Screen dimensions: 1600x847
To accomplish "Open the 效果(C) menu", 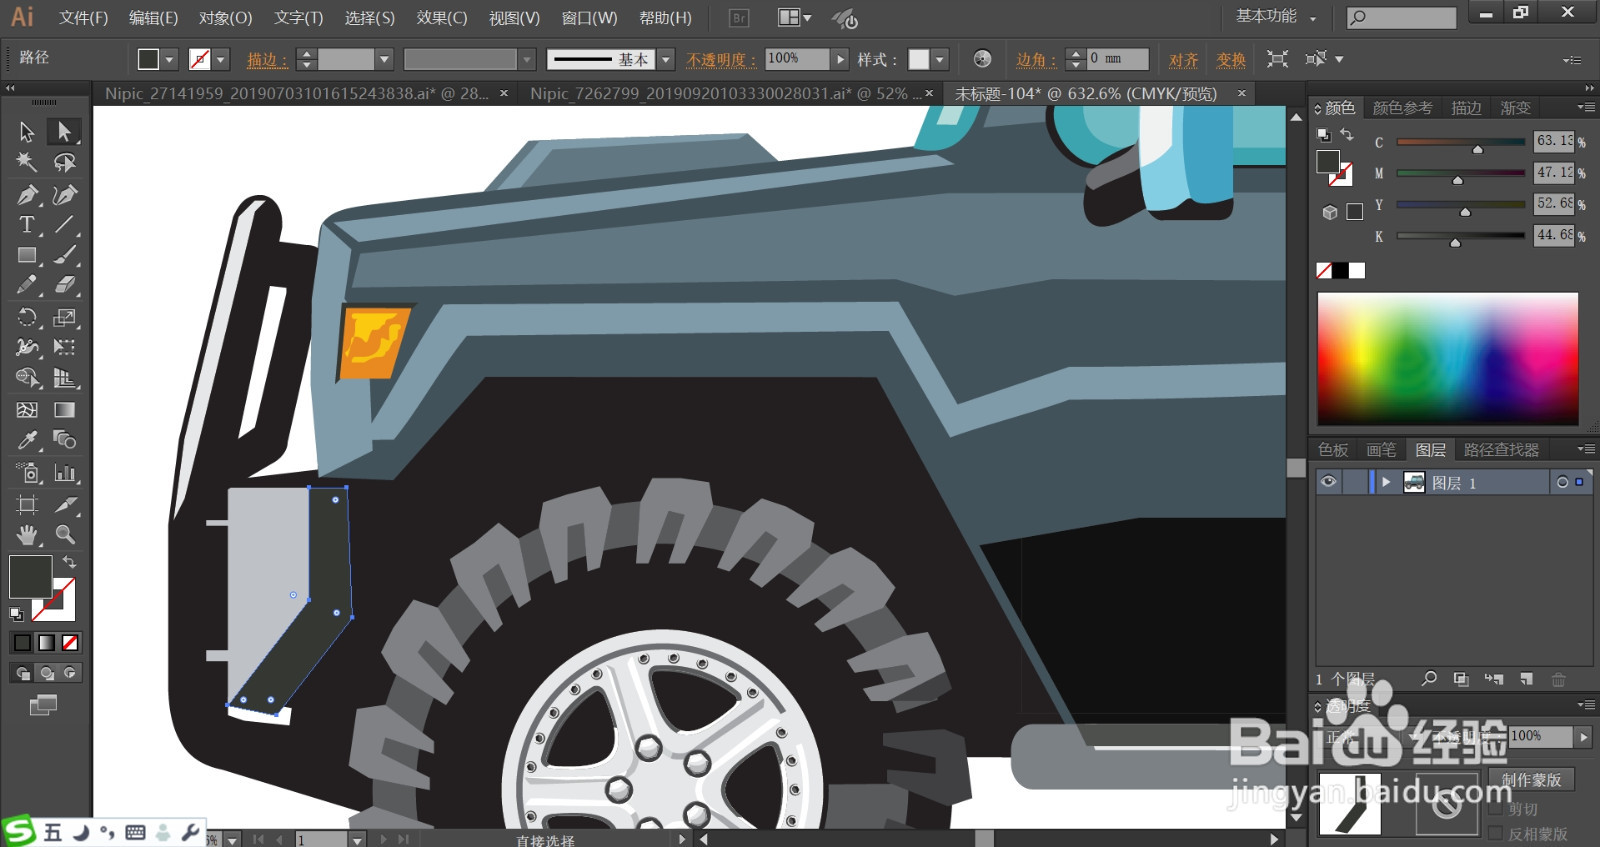I will point(442,18).
